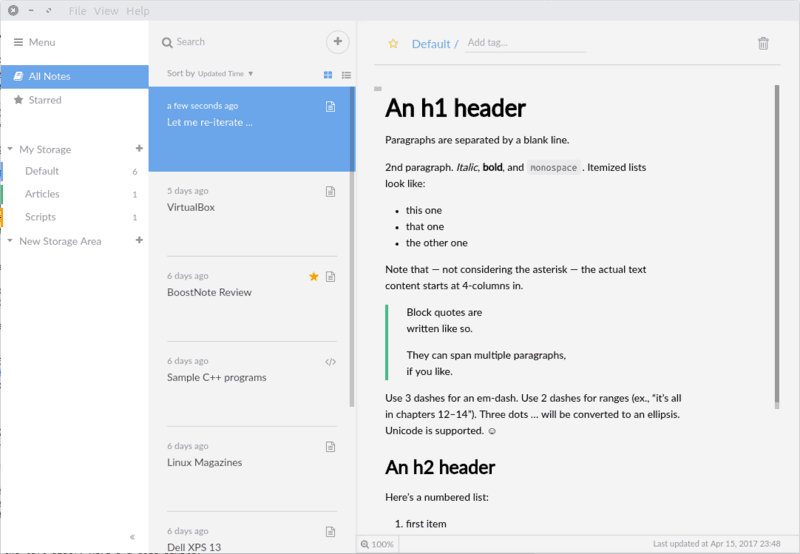Click the Starred star icon in sidebar
The image size is (800, 554).
pyautogui.click(x=18, y=99)
